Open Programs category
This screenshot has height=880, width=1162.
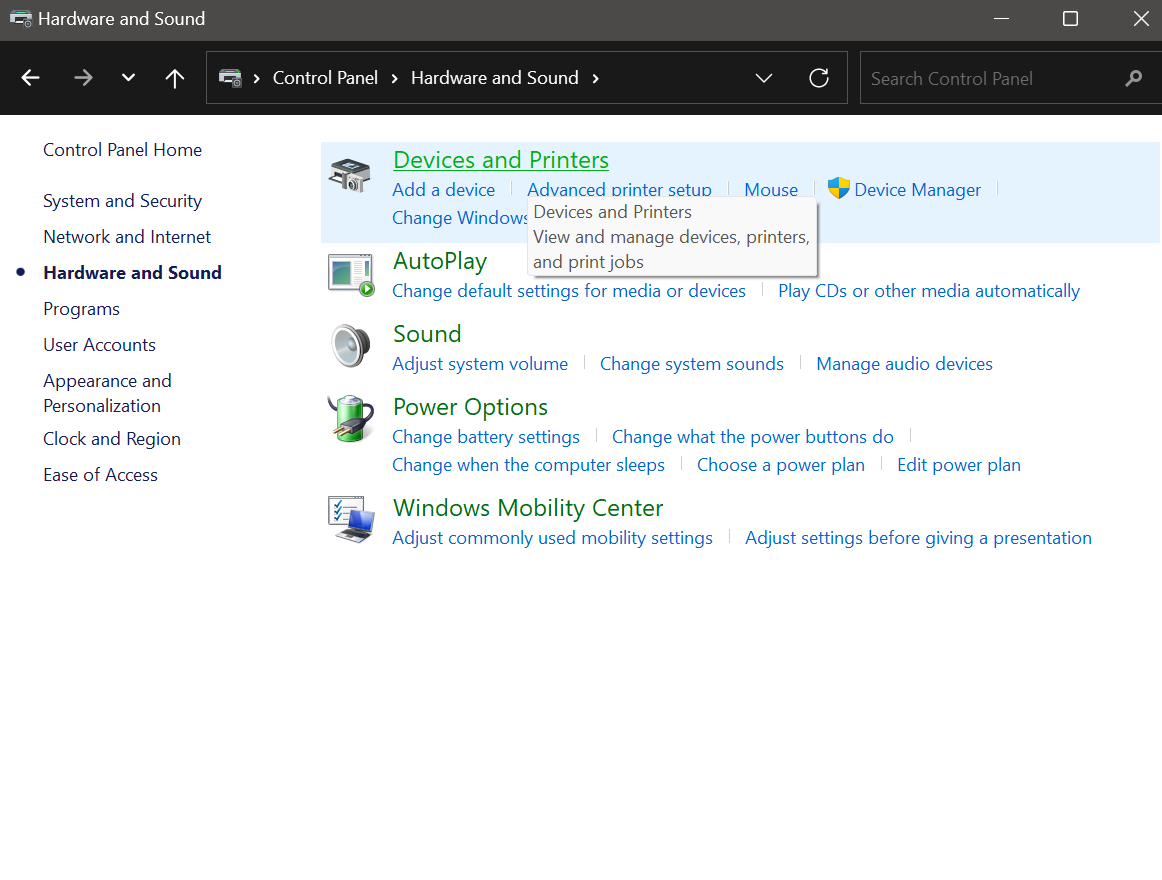[x=82, y=309]
